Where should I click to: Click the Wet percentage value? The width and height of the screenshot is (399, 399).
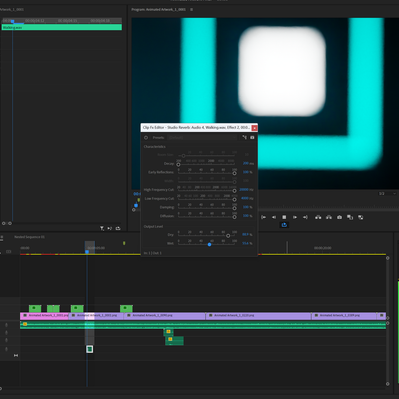pyautogui.click(x=245, y=243)
